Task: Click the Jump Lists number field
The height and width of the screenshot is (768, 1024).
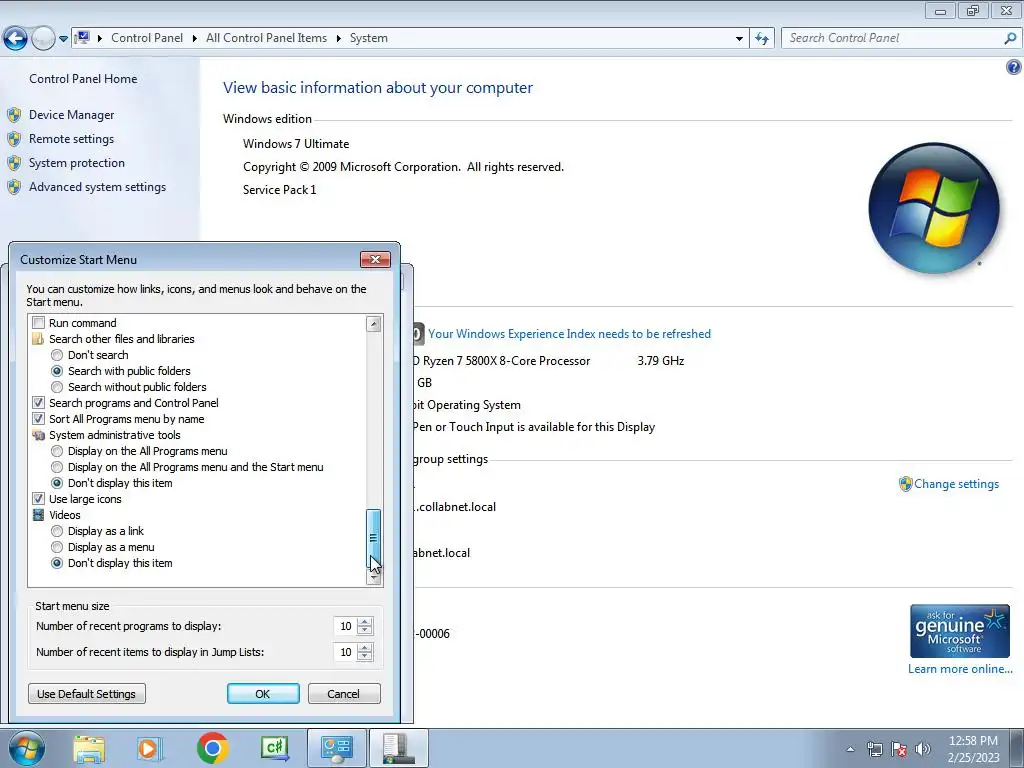Action: (345, 652)
